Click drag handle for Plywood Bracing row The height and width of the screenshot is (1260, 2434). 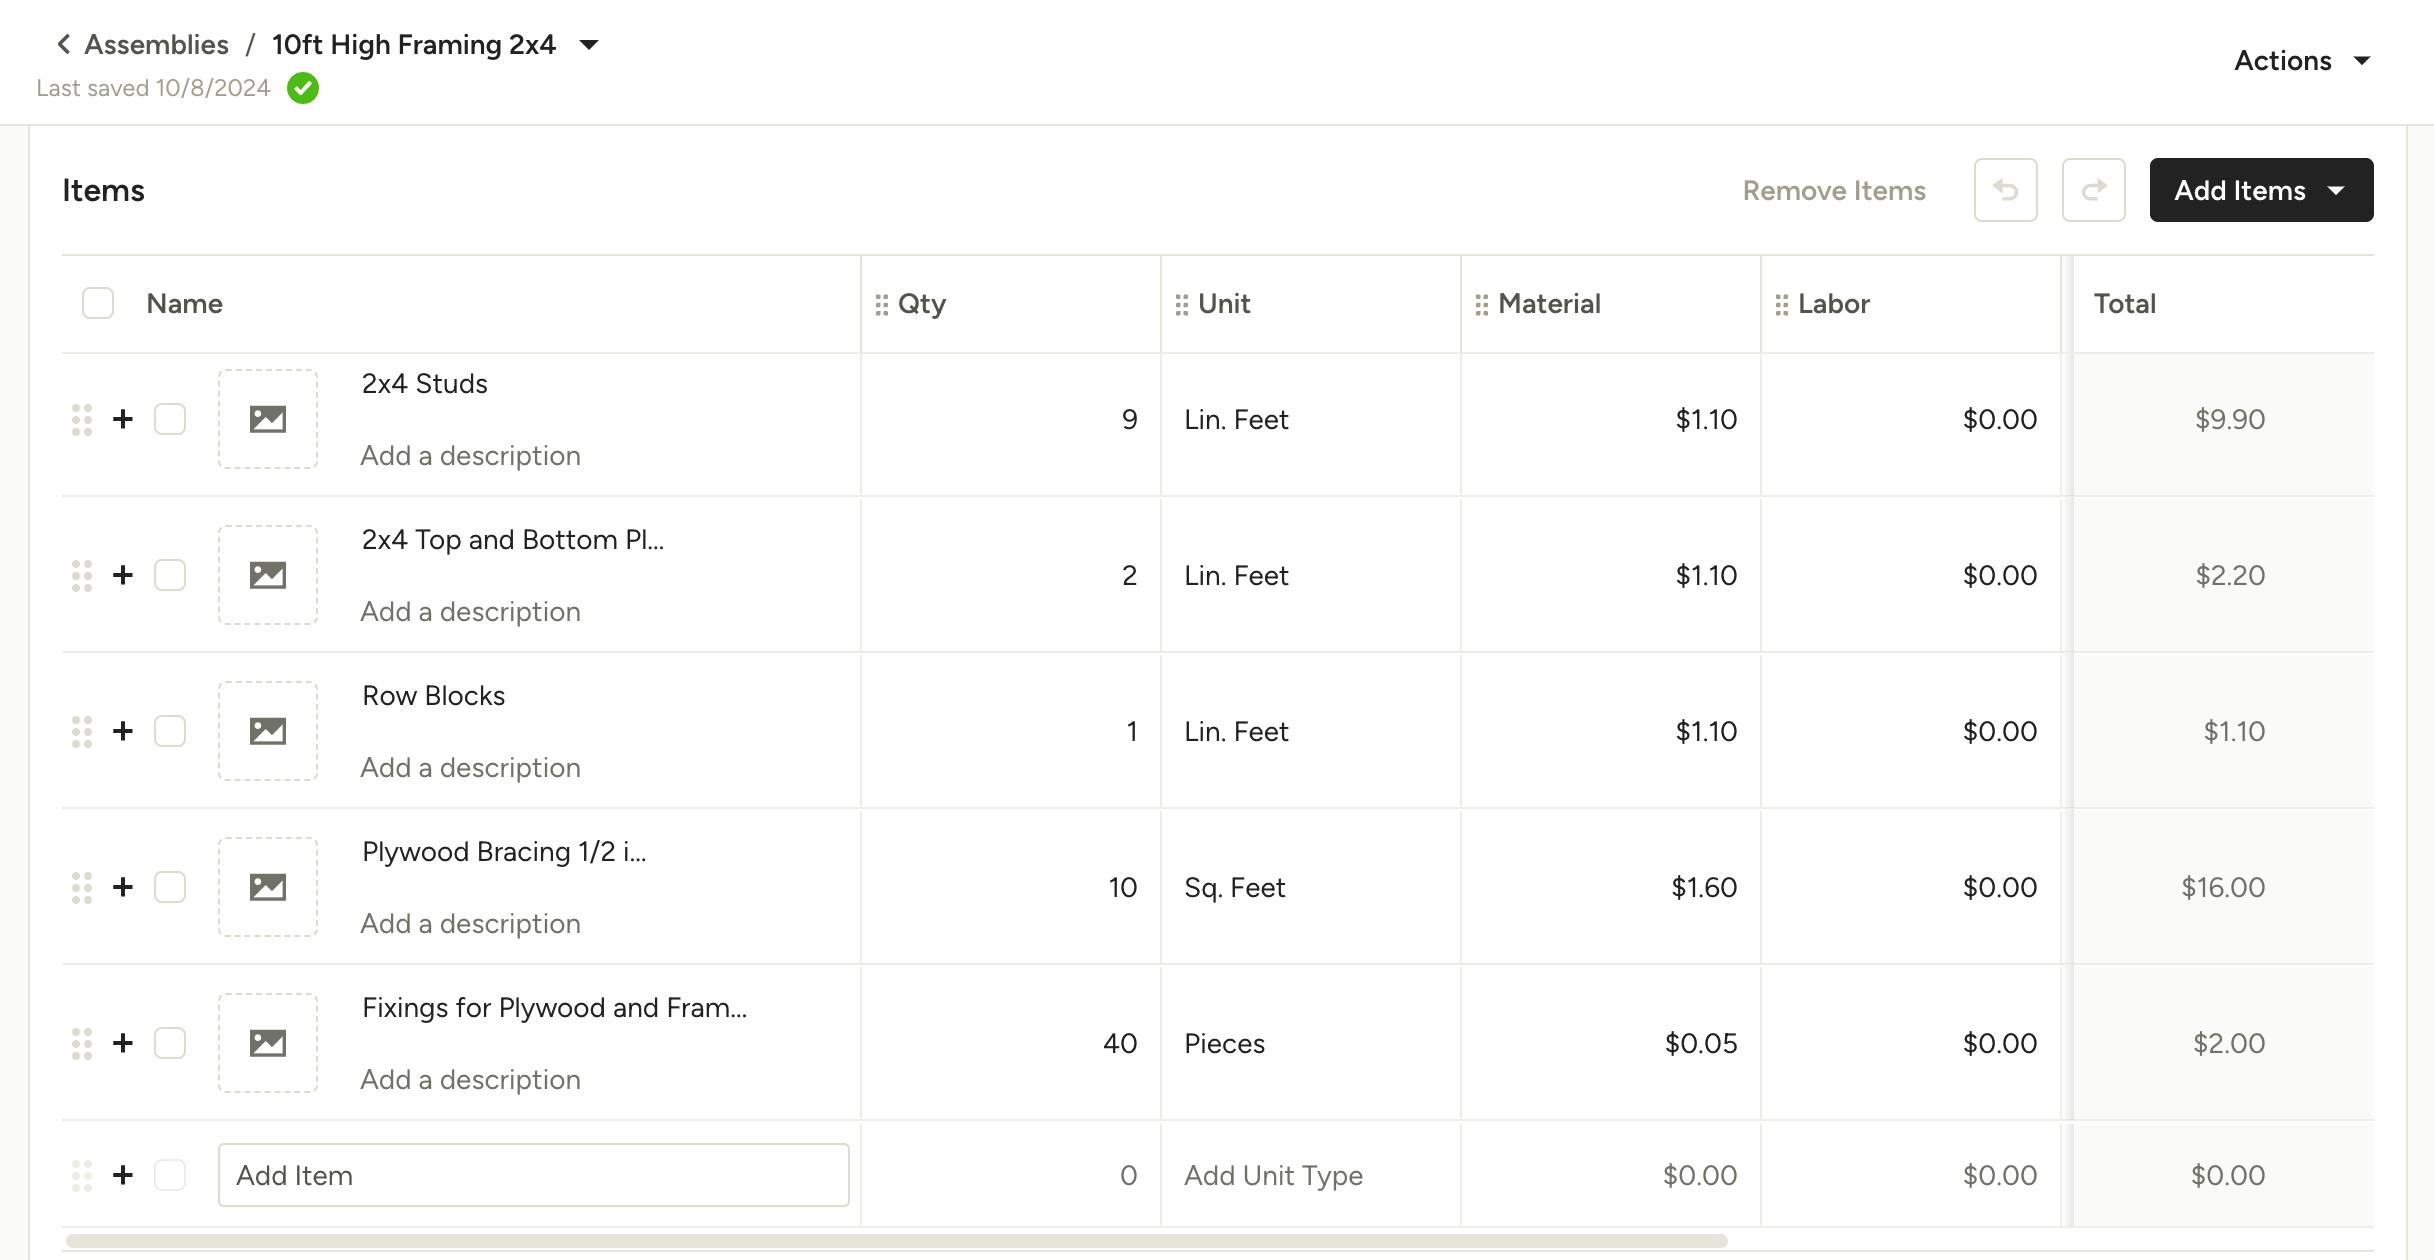click(82, 888)
